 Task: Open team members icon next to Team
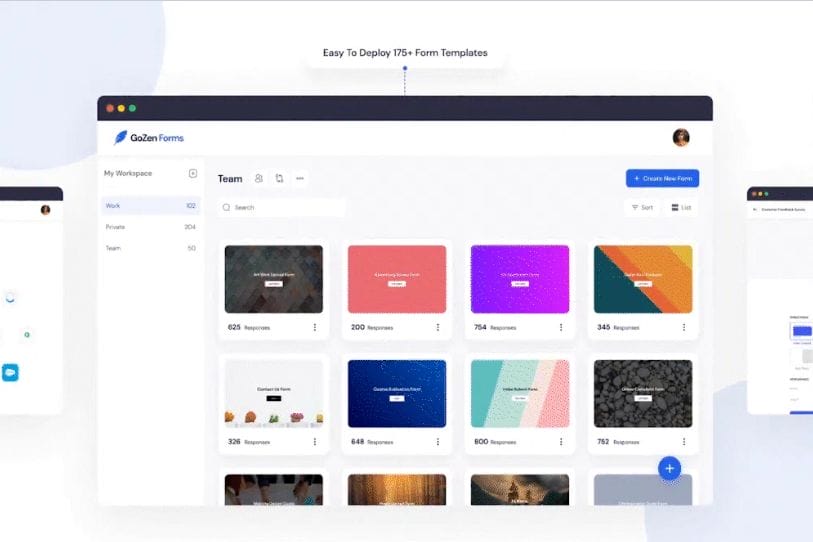[x=259, y=178]
